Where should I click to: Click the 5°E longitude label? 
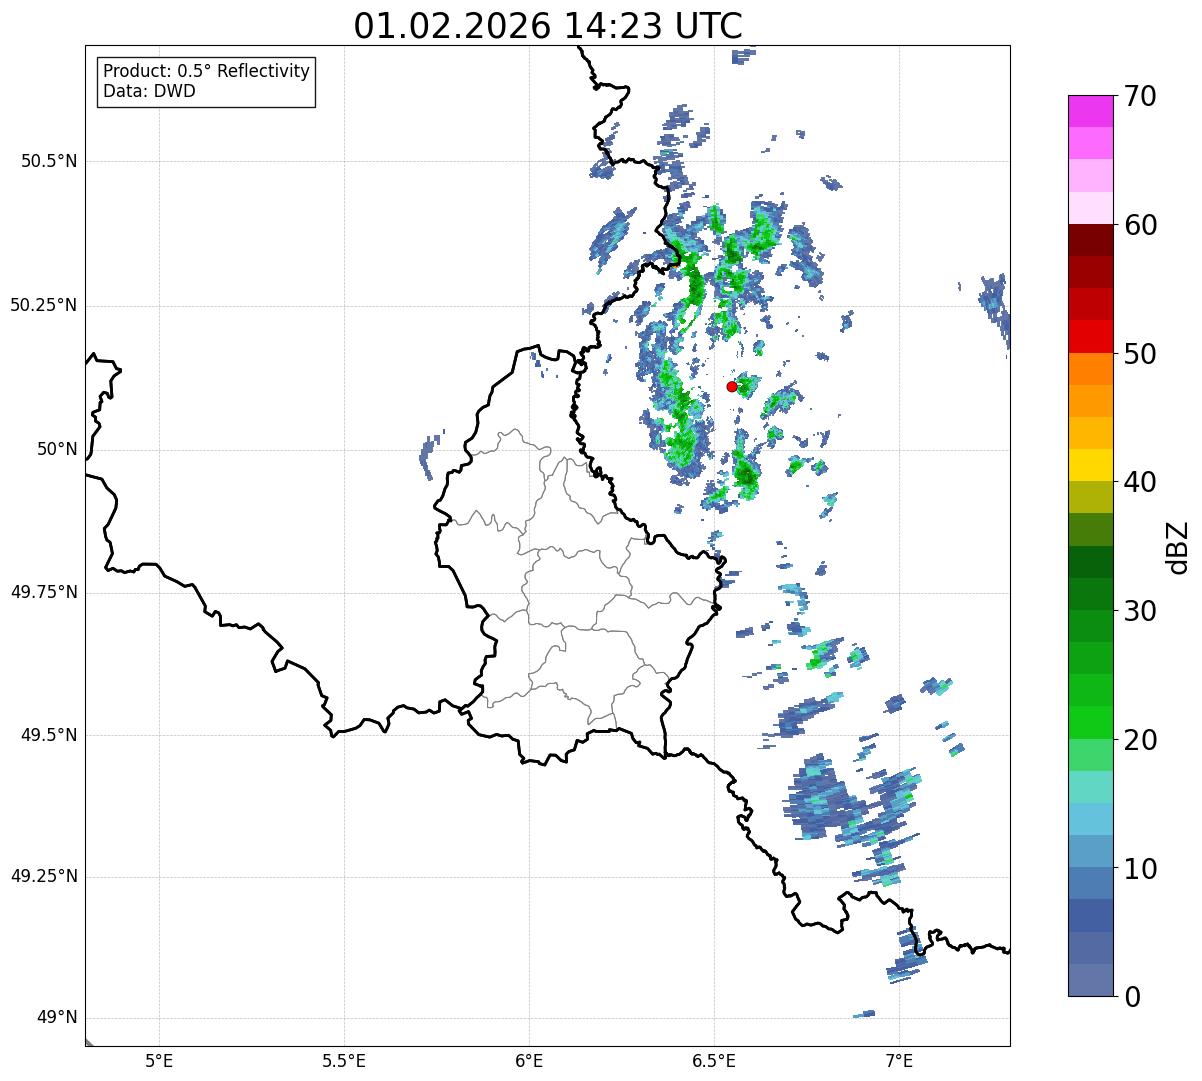pyautogui.click(x=159, y=1060)
